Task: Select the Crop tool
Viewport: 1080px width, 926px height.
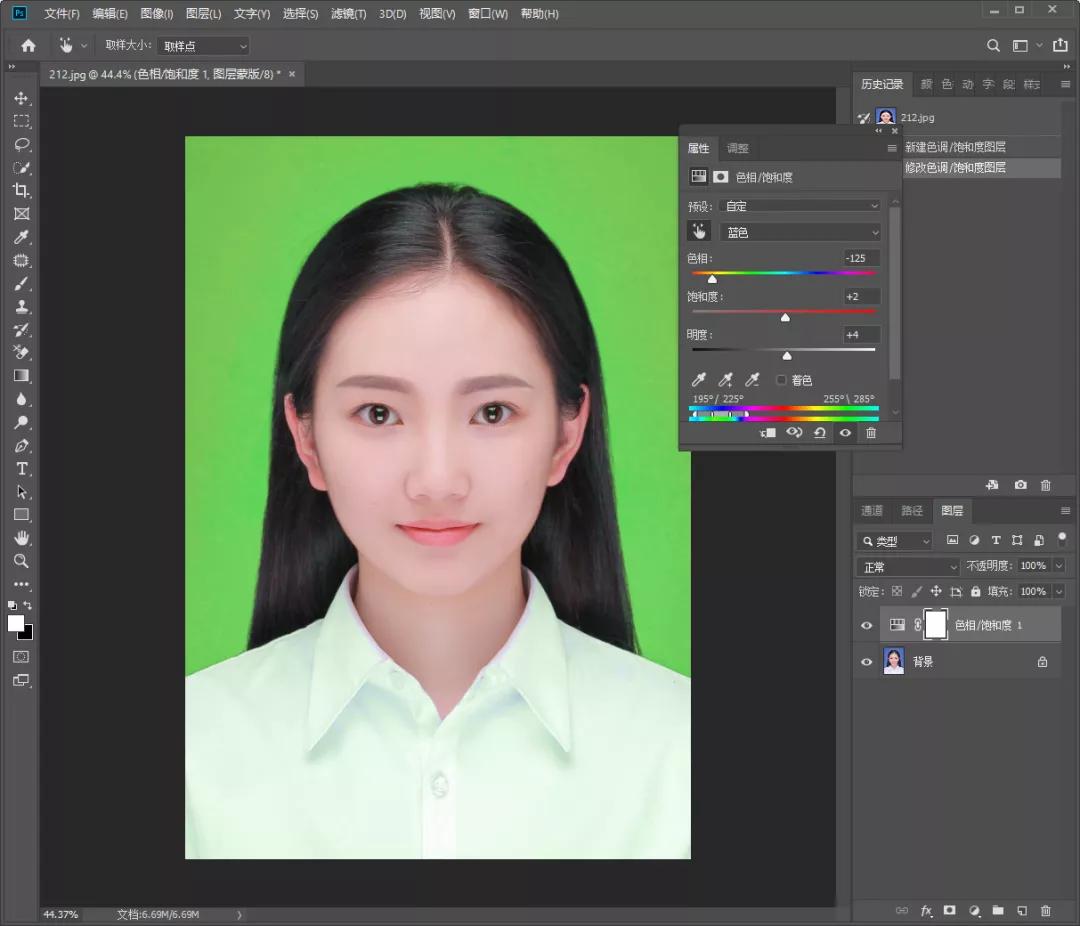Action: 21,190
